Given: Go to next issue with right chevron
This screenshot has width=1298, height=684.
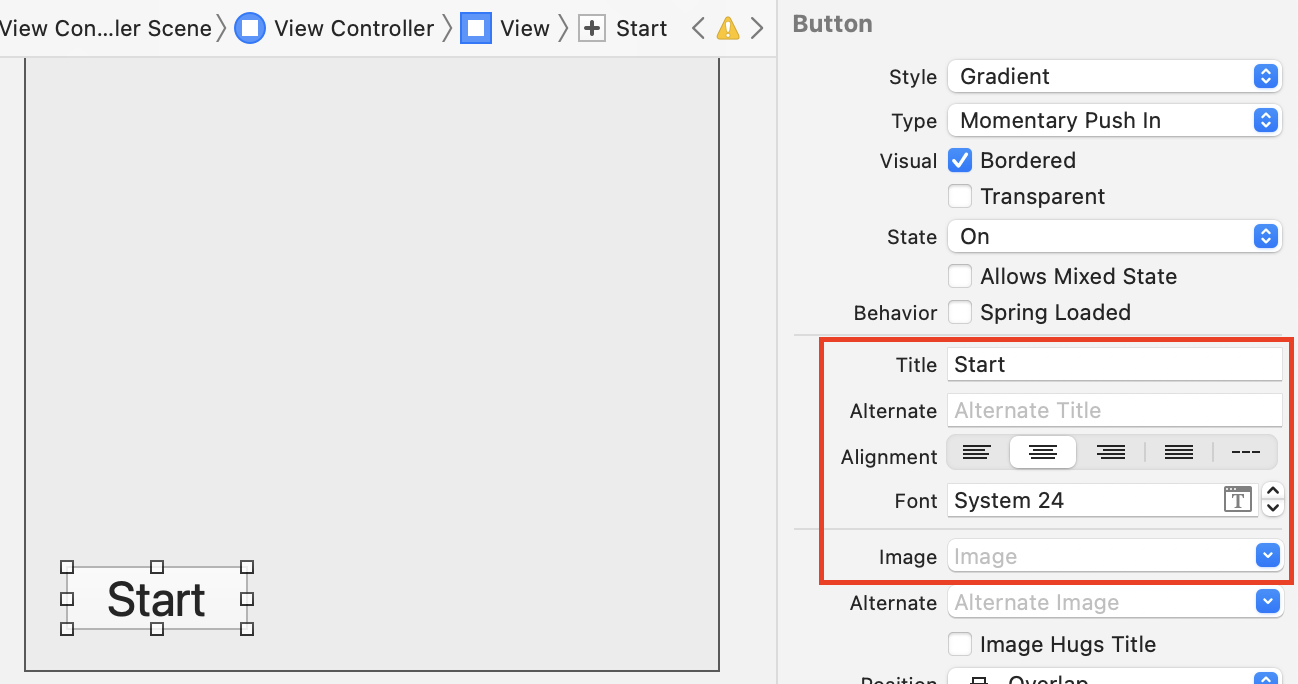Looking at the screenshot, I should click(x=757, y=29).
